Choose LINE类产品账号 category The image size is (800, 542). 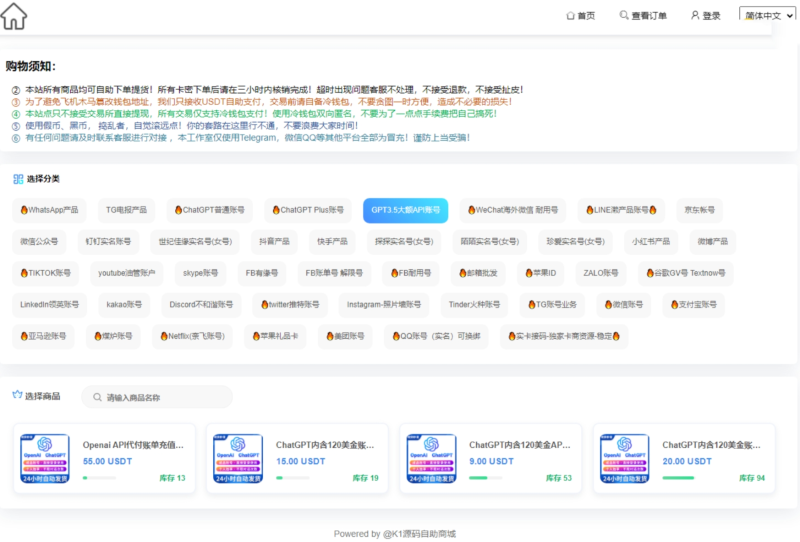click(x=621, y=210)
